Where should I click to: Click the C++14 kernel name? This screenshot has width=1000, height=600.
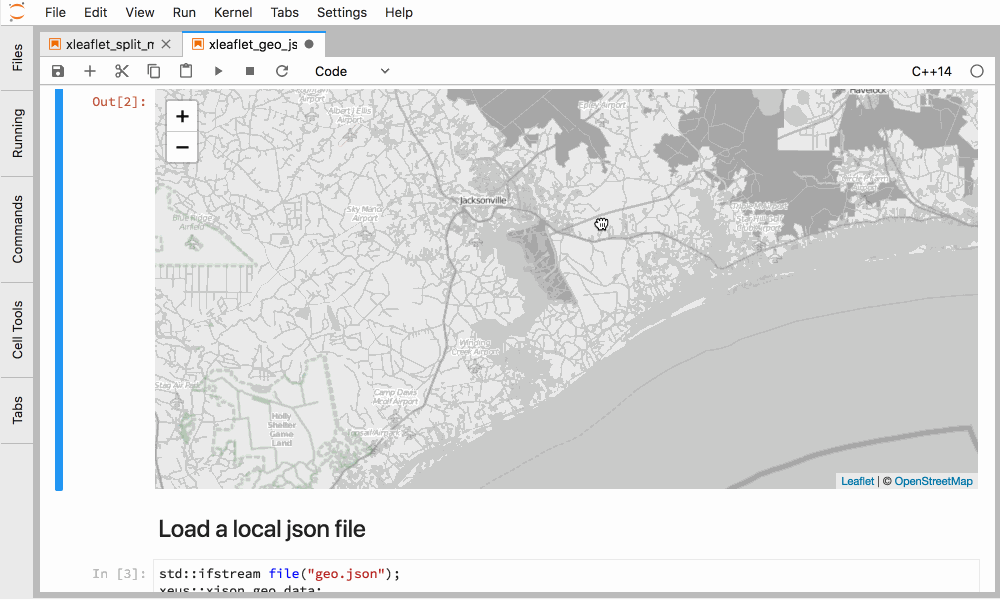tap(931, 71)
